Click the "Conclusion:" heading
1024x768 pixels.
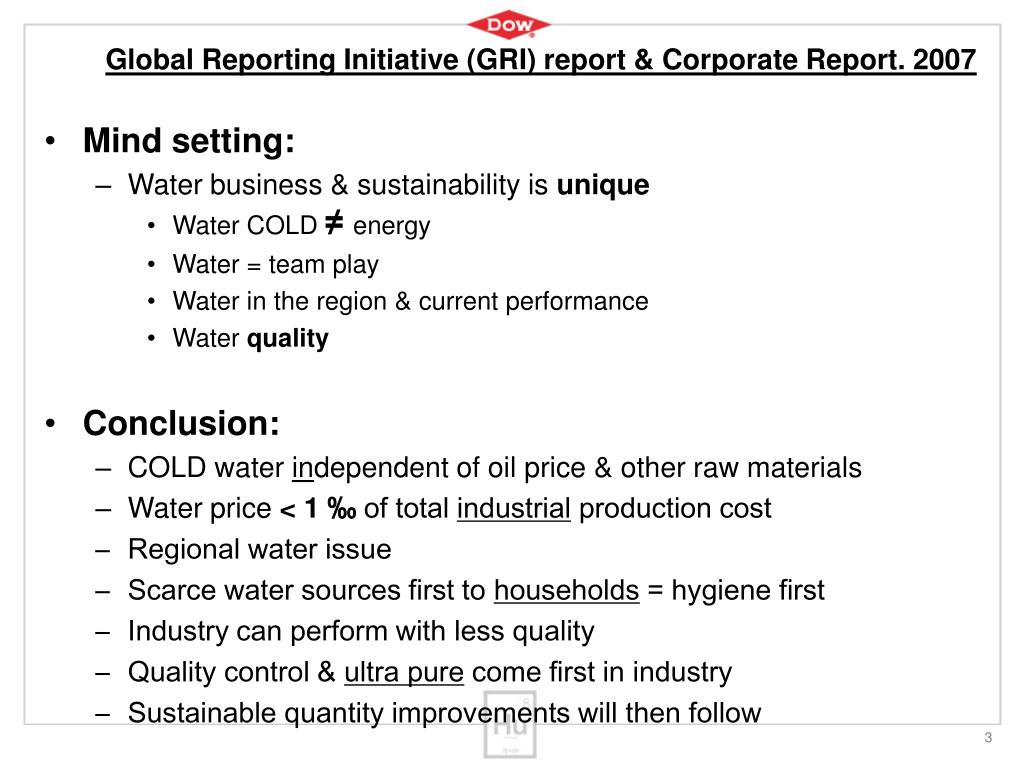(181, 423)
